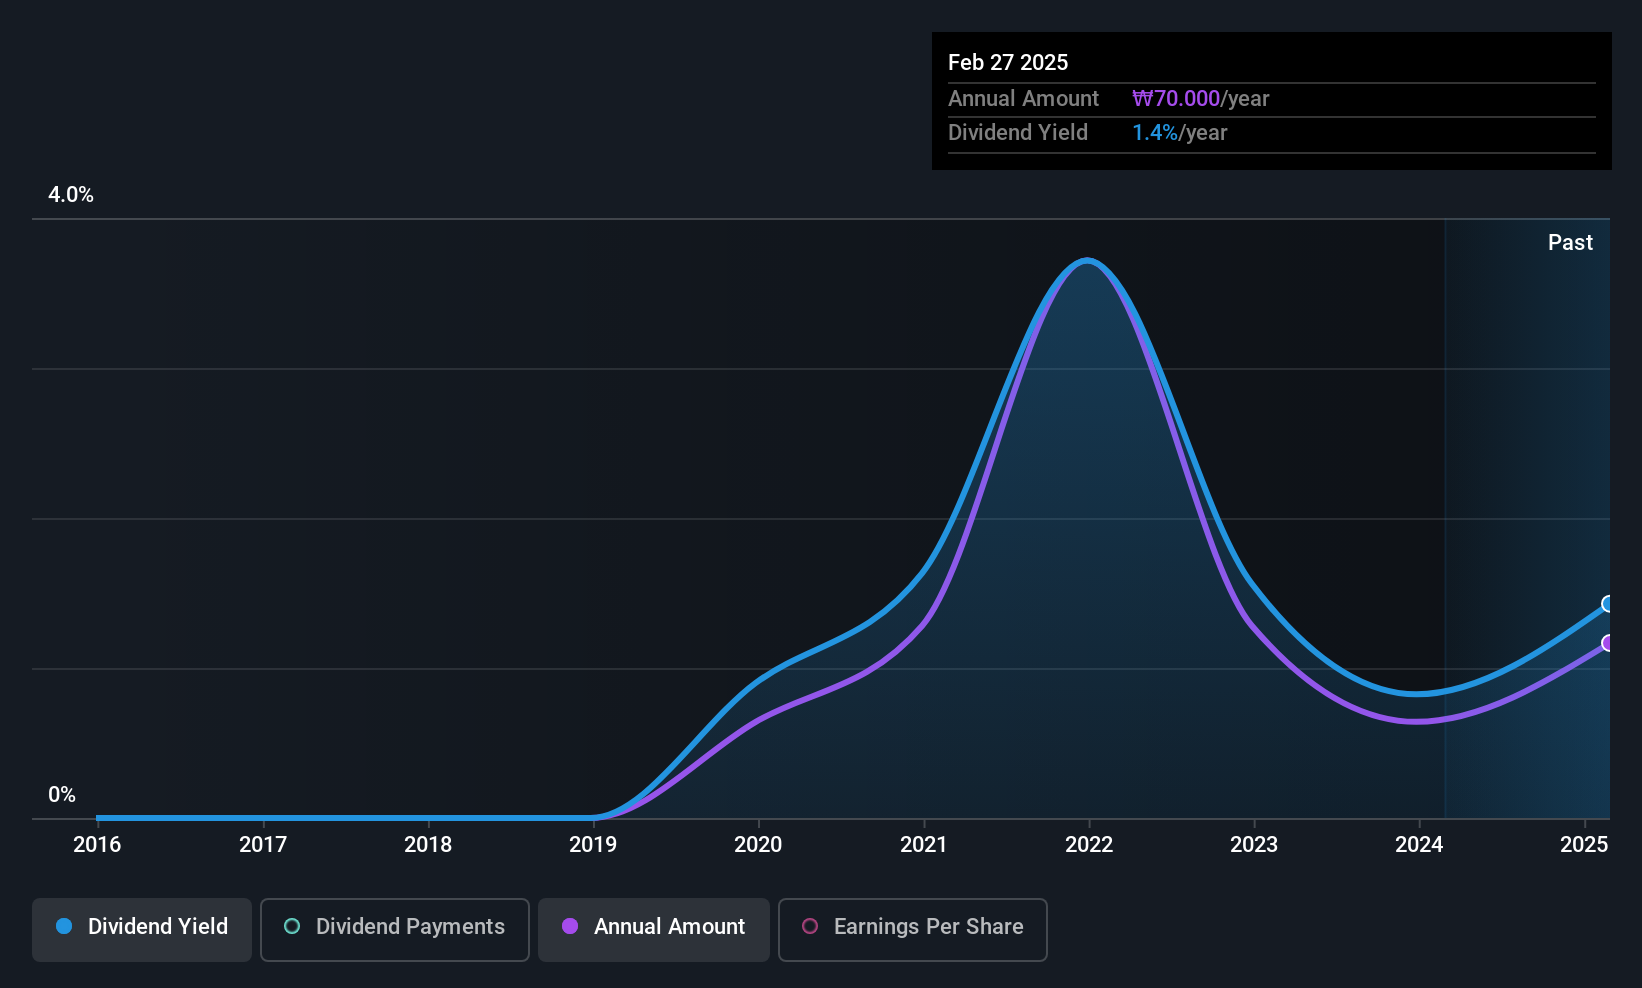This screenshot has width=1642, height=988.
Task: Click the Feb 27 2025 tooltip date
Action: pos(1008,62)
